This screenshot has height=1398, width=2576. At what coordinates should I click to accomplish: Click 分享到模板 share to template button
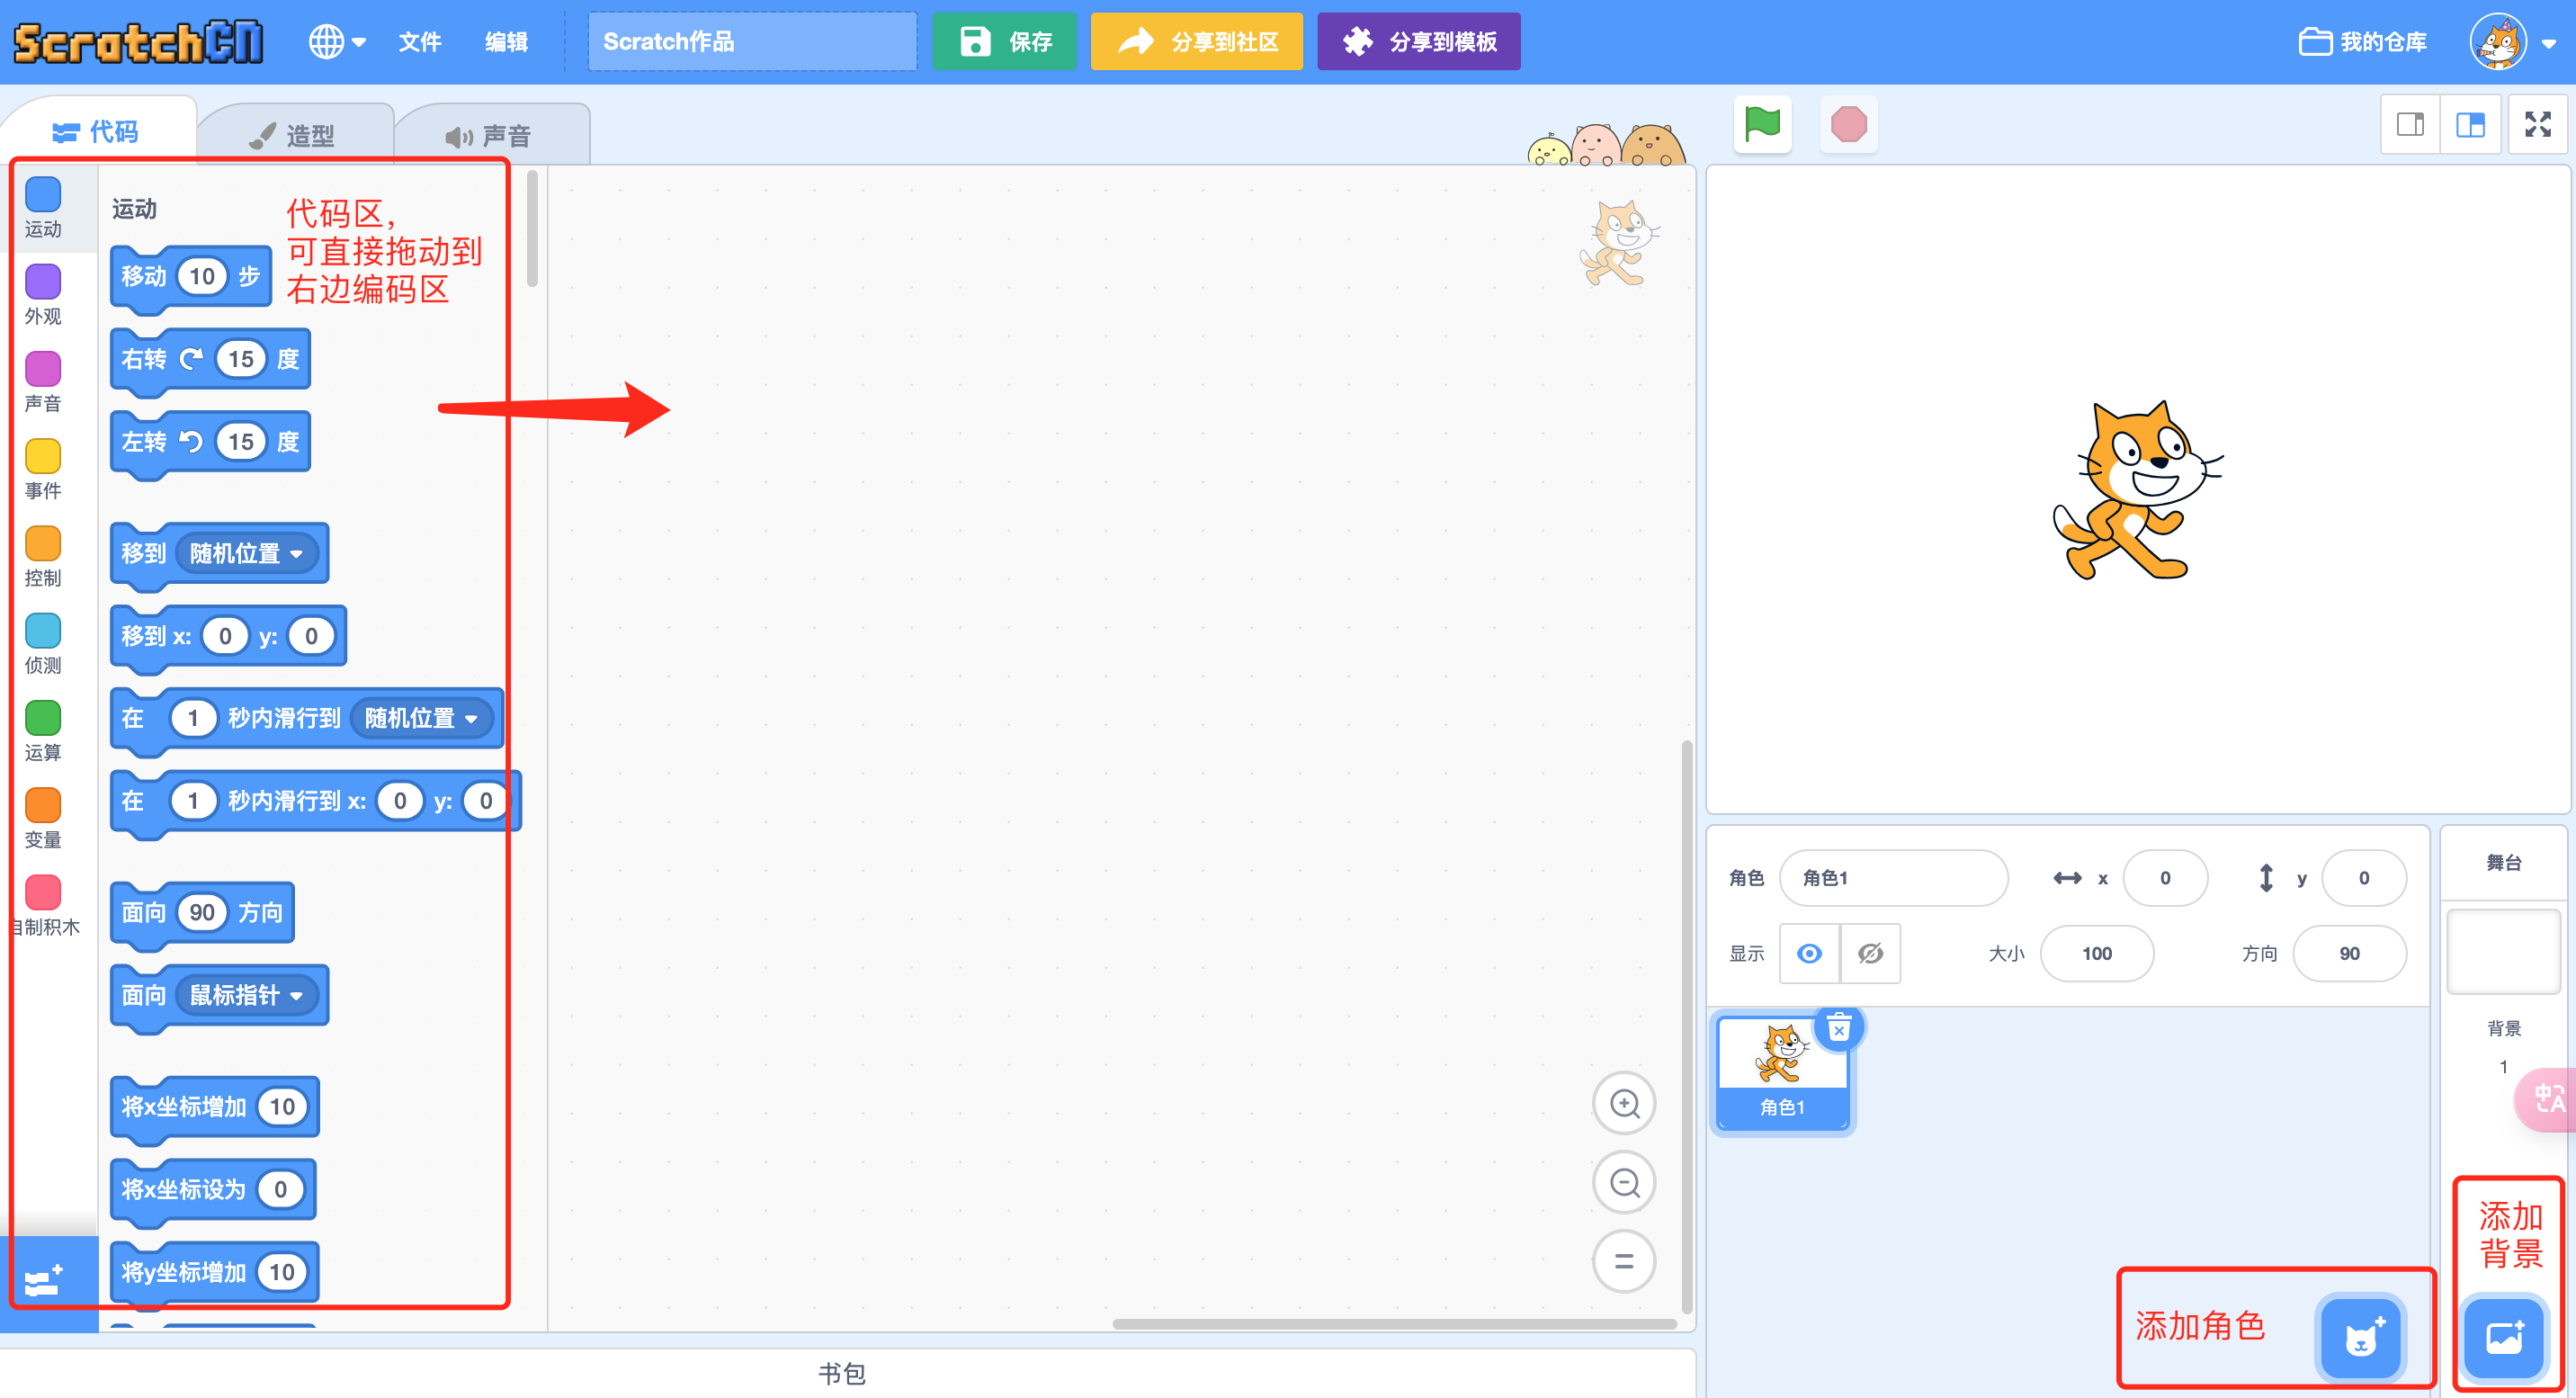[1418, 42]
